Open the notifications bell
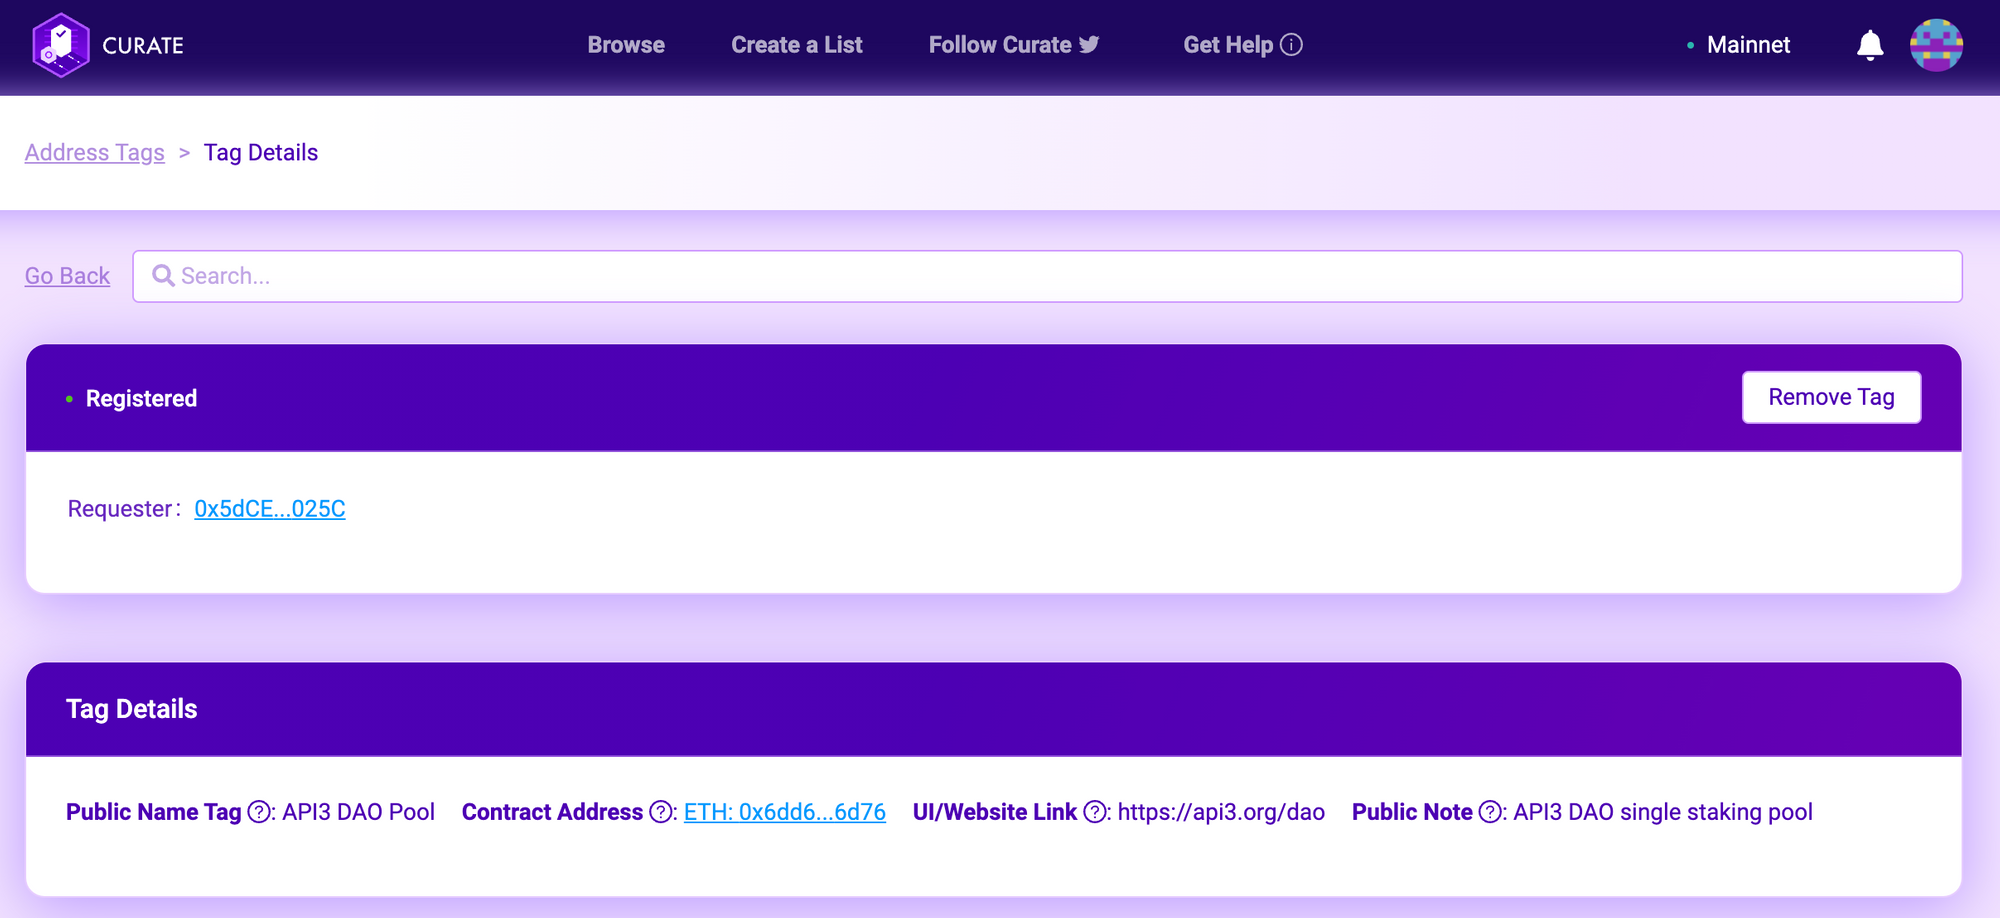Image resolution: width=2000 pixels, height=918 pixels. click(x=1870, y=45)
